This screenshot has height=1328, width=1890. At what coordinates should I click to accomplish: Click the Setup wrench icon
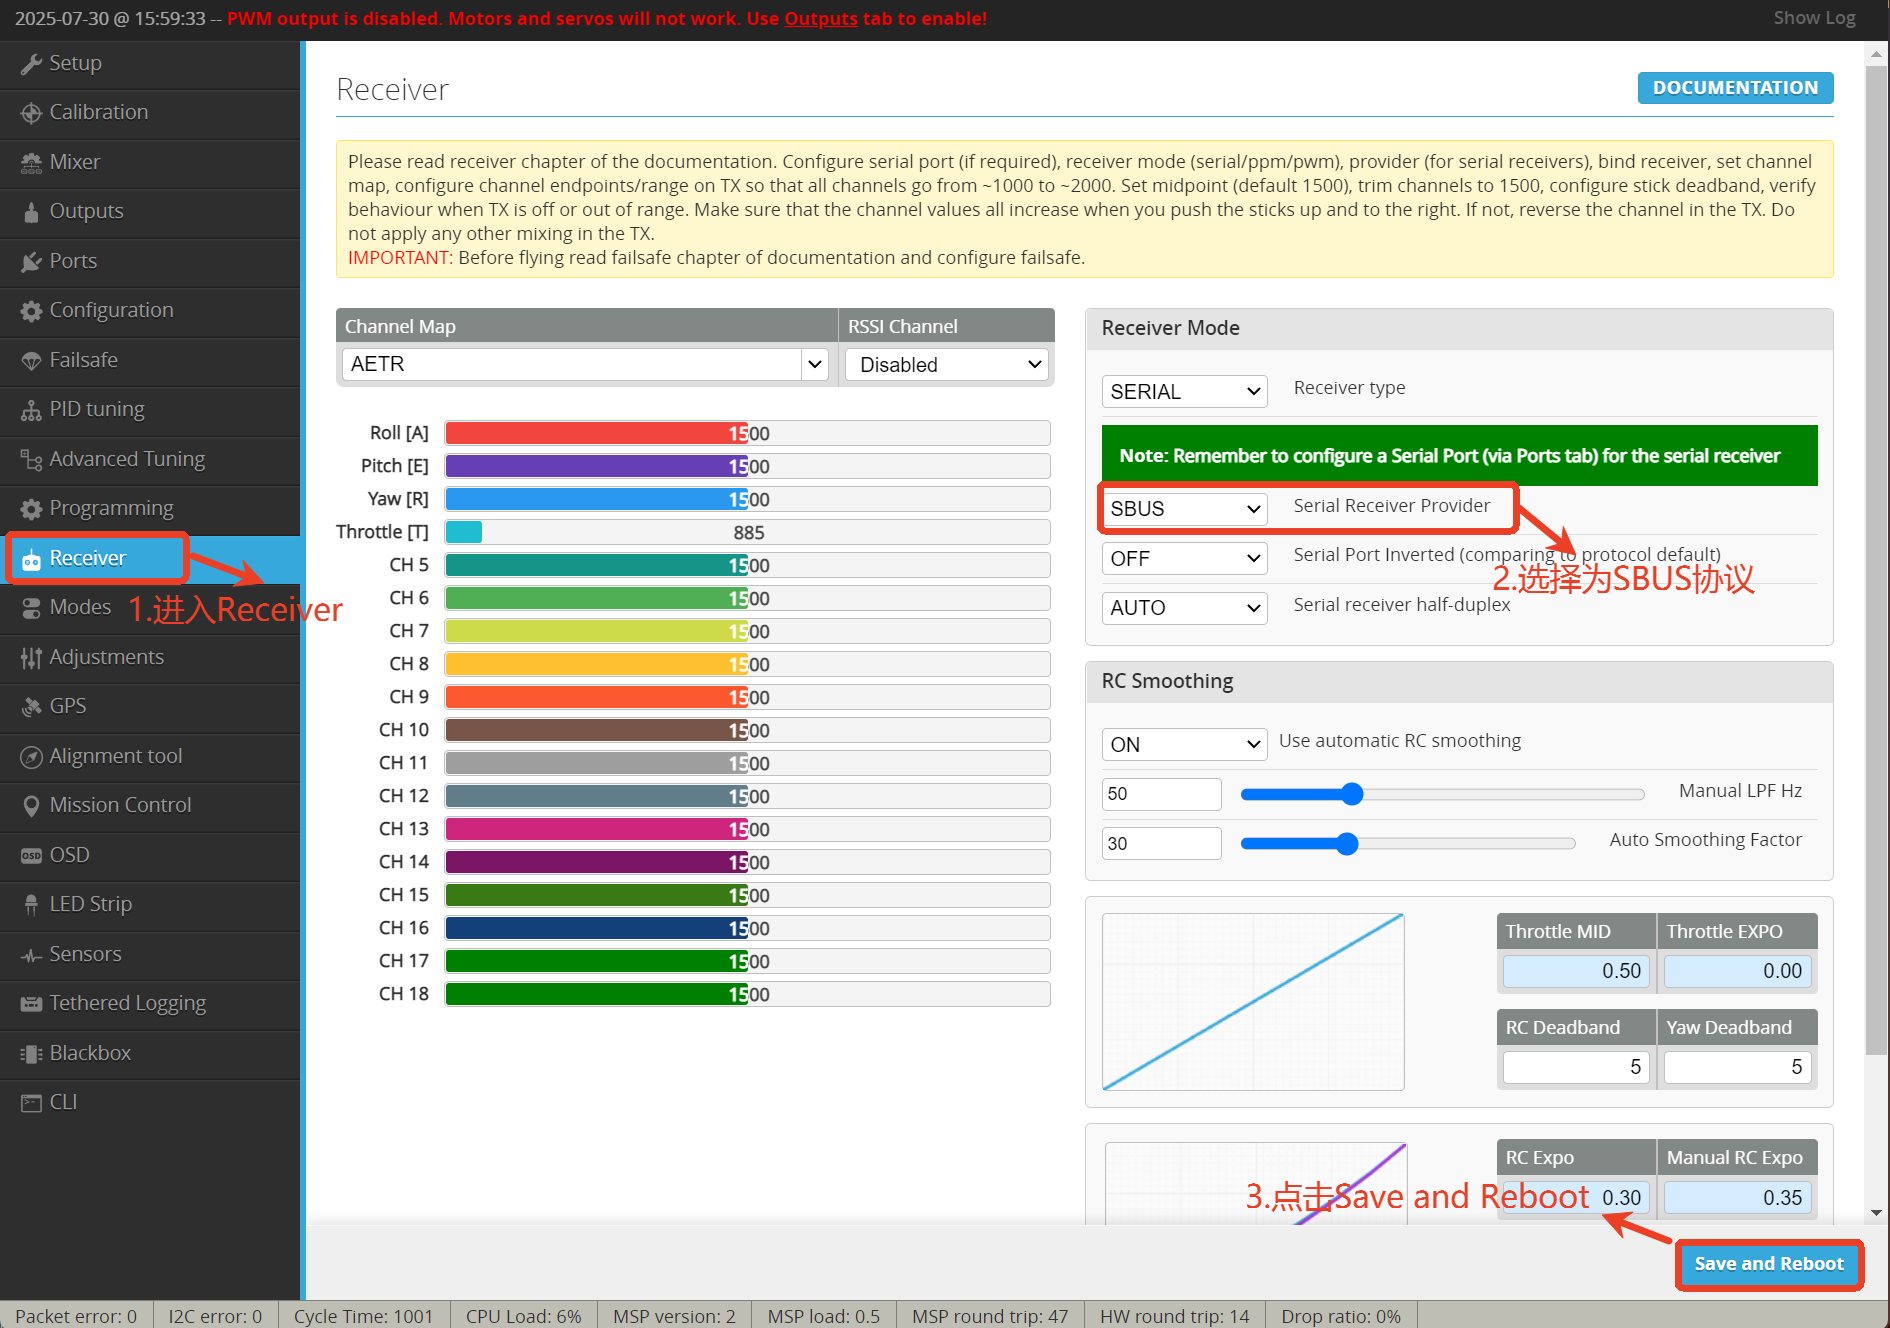(x=31, y=64)
